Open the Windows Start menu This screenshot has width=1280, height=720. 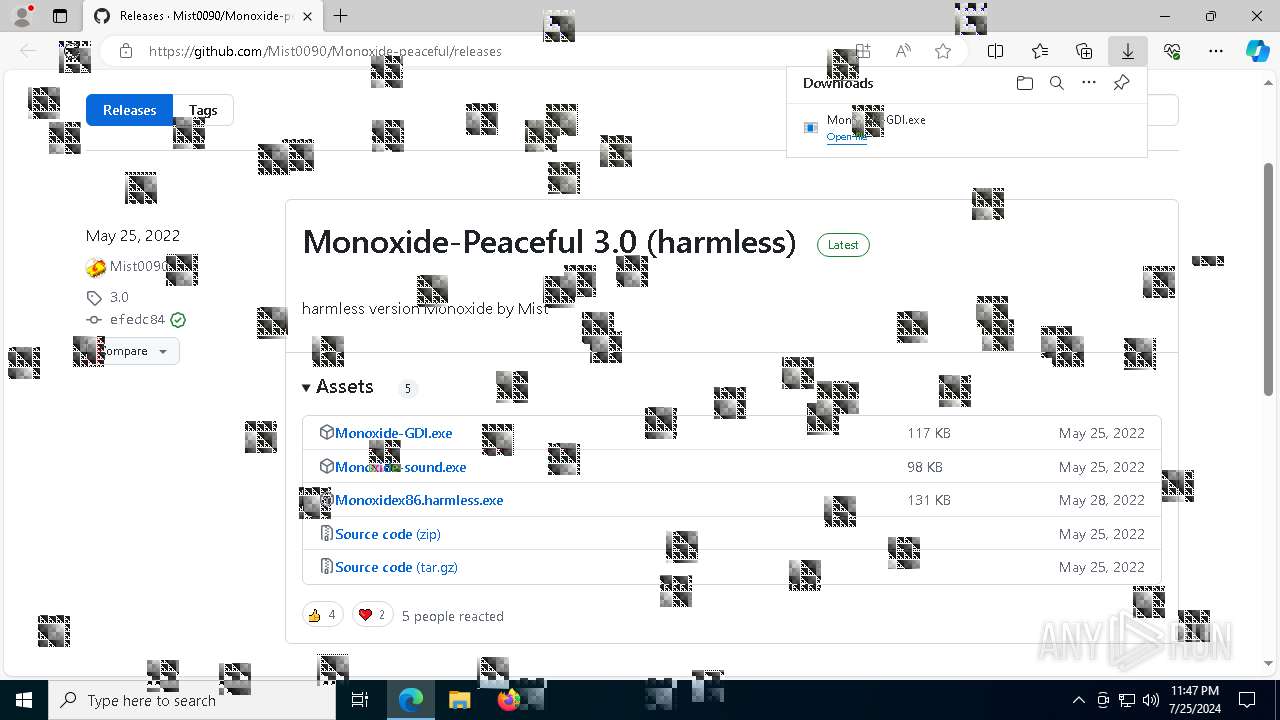(24, 700)
